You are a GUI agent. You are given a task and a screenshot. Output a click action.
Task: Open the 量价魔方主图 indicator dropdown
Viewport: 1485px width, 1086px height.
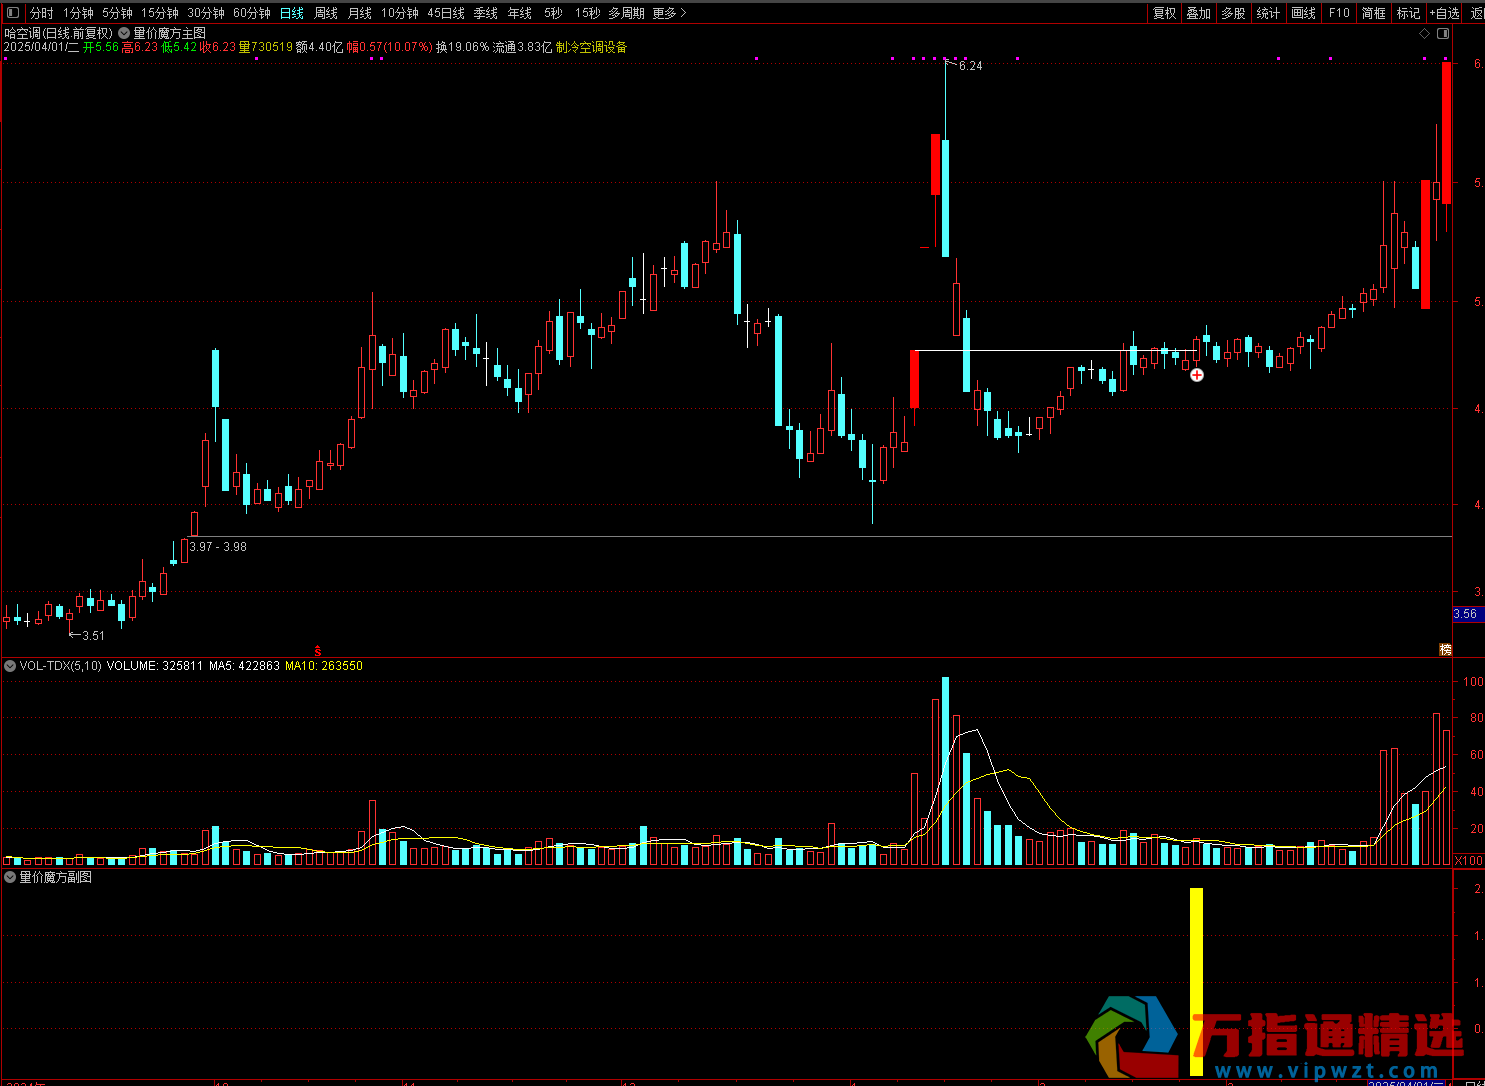point(125,33)
